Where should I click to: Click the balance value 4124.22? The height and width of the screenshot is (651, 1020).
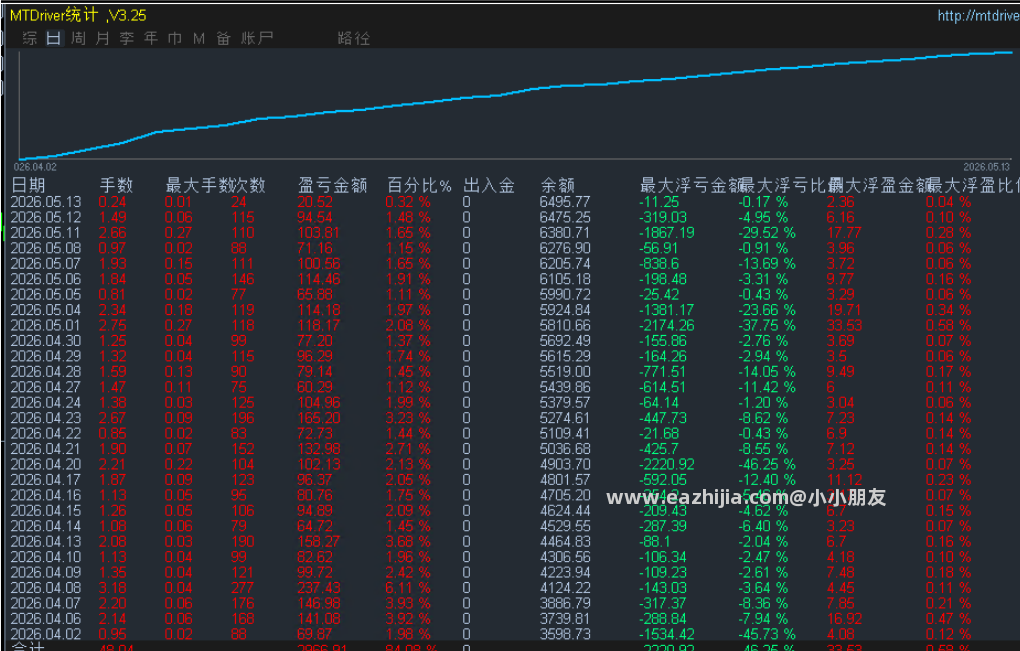tap(565, 588)
